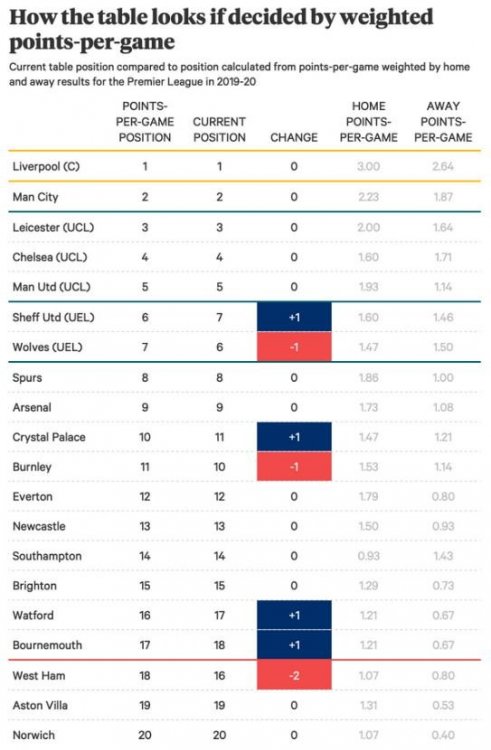Click the Current Position column header
Viewport: 491px width, 750px height.
tap(219, 130)
